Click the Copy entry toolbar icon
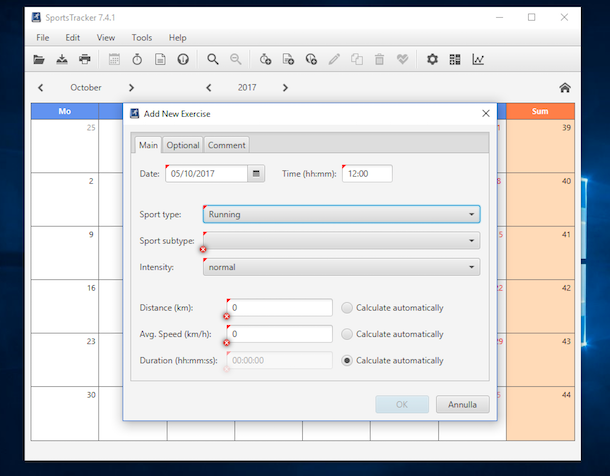The image size is (610, 476). click(357, 60)
